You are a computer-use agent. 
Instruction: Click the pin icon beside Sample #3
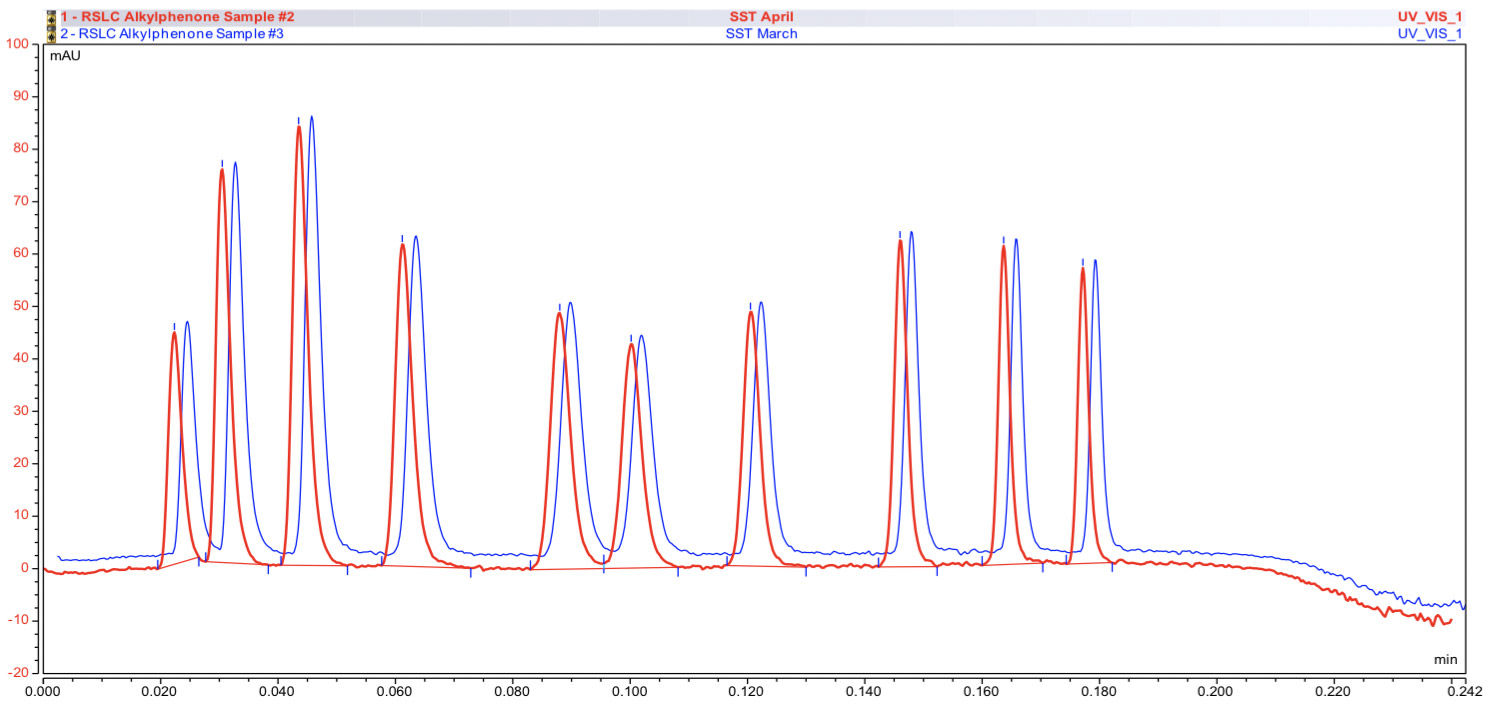pyautogui.click(x=51, y=34)
